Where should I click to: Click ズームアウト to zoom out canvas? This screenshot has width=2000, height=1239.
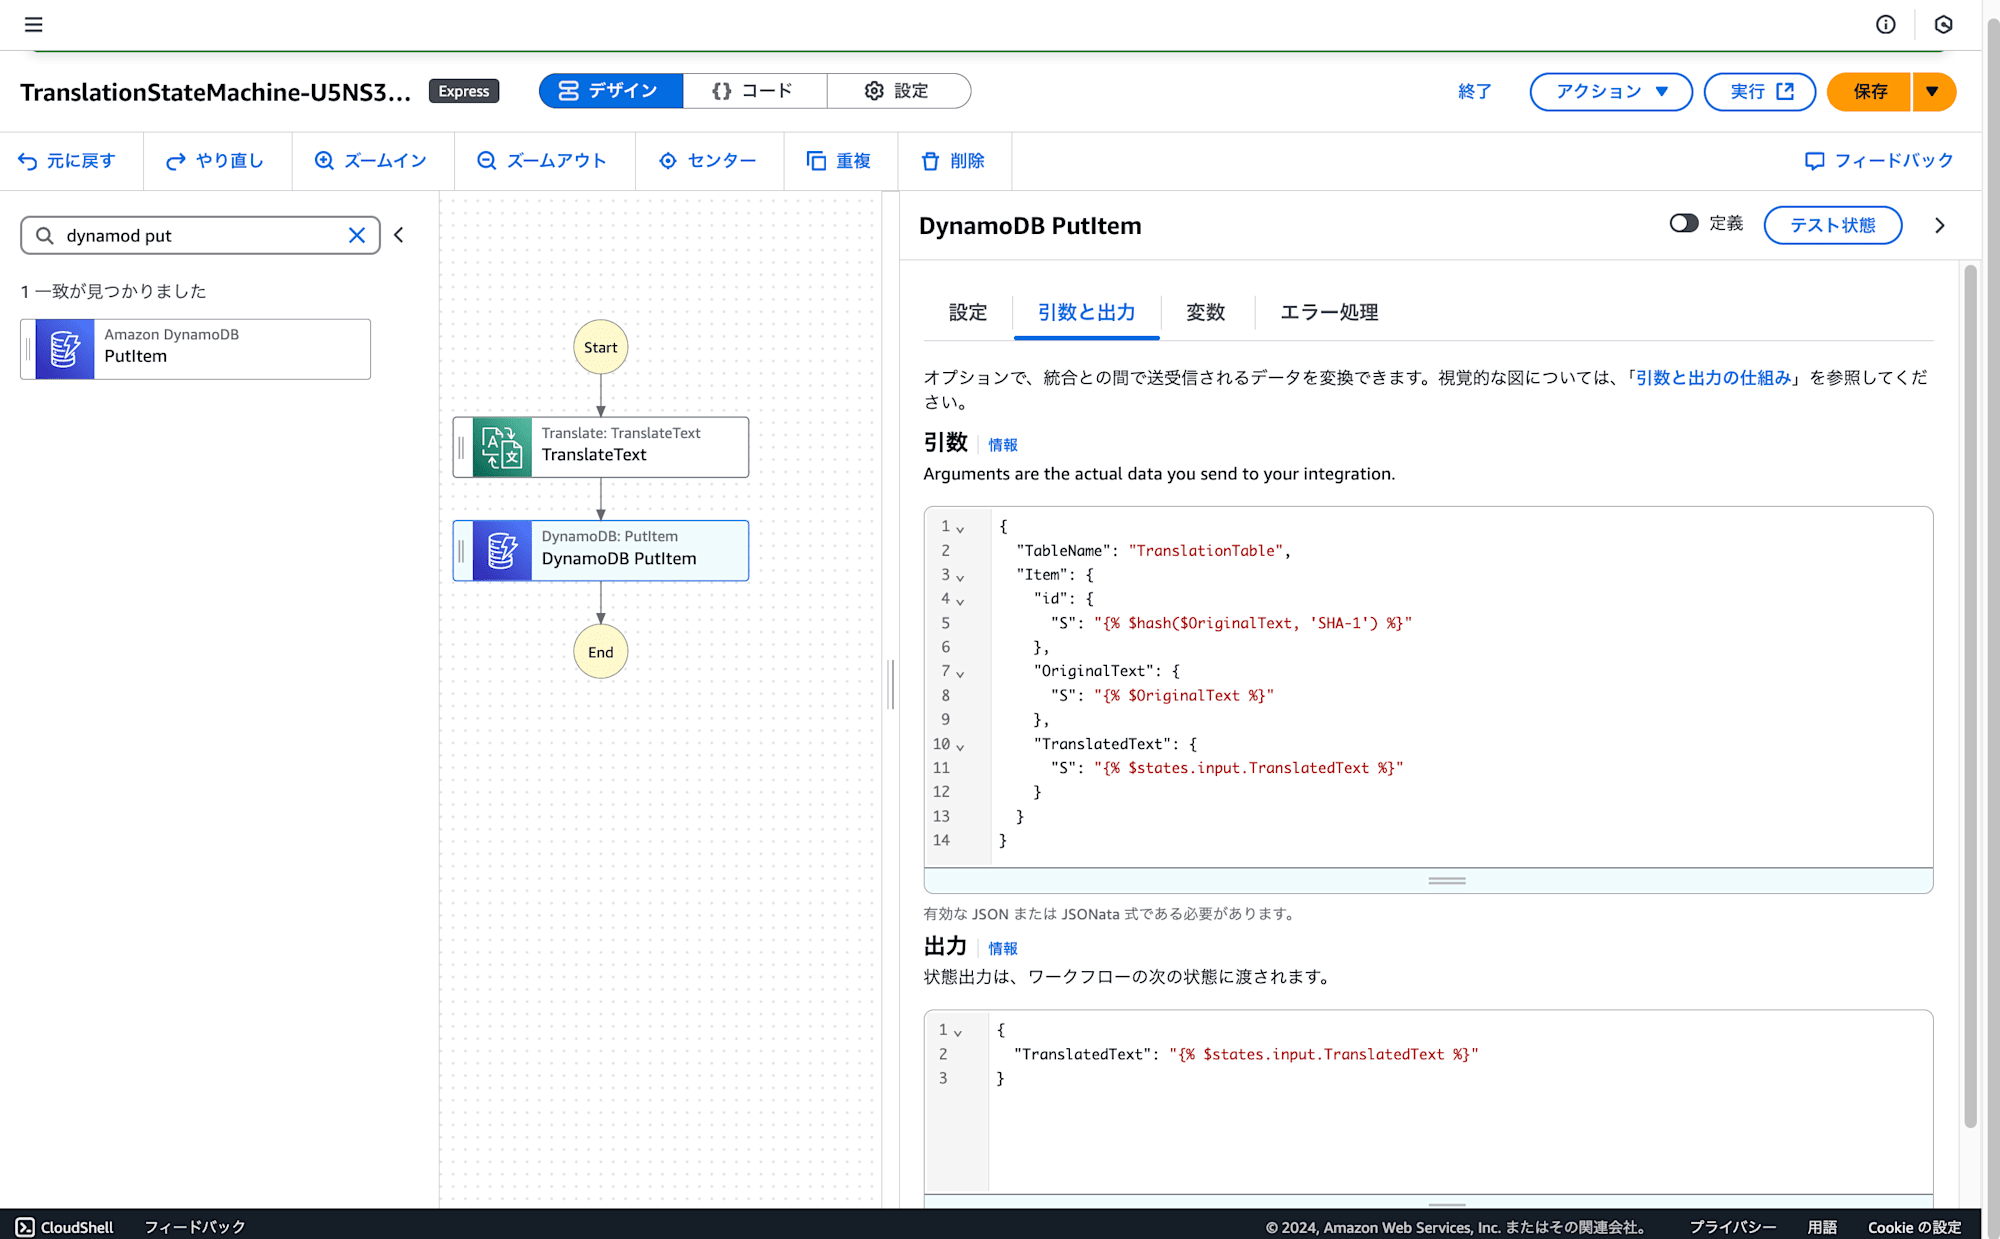pyautogui.click(x=542, y=161)
